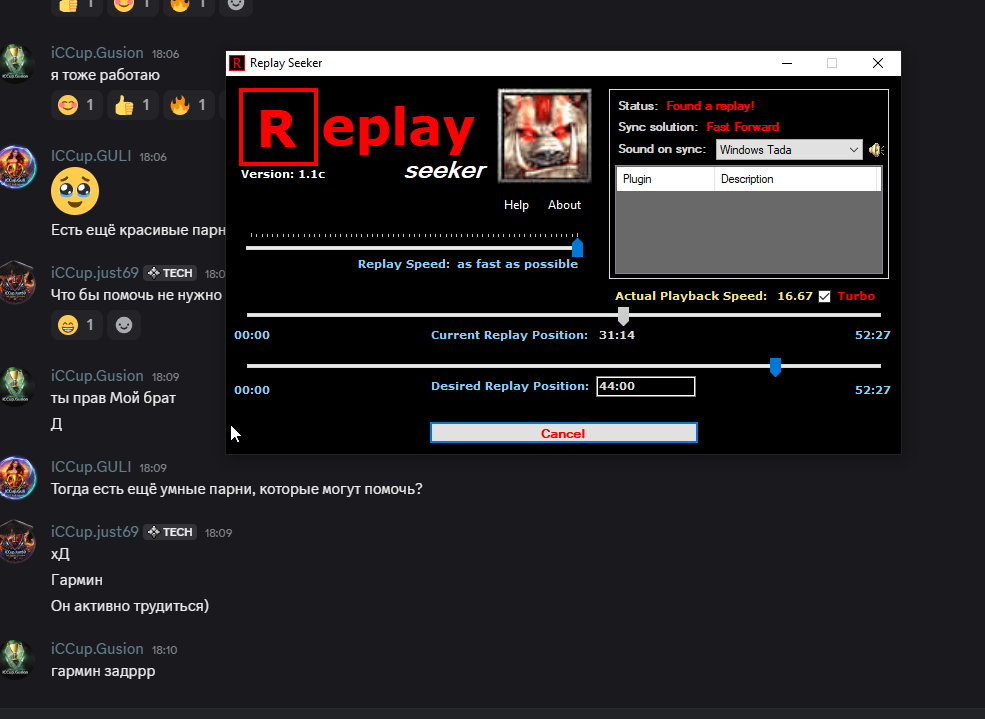Click the Cancel button
This screenshot has height=719, width=985.
pyautogui.click(x=563, y=433)
